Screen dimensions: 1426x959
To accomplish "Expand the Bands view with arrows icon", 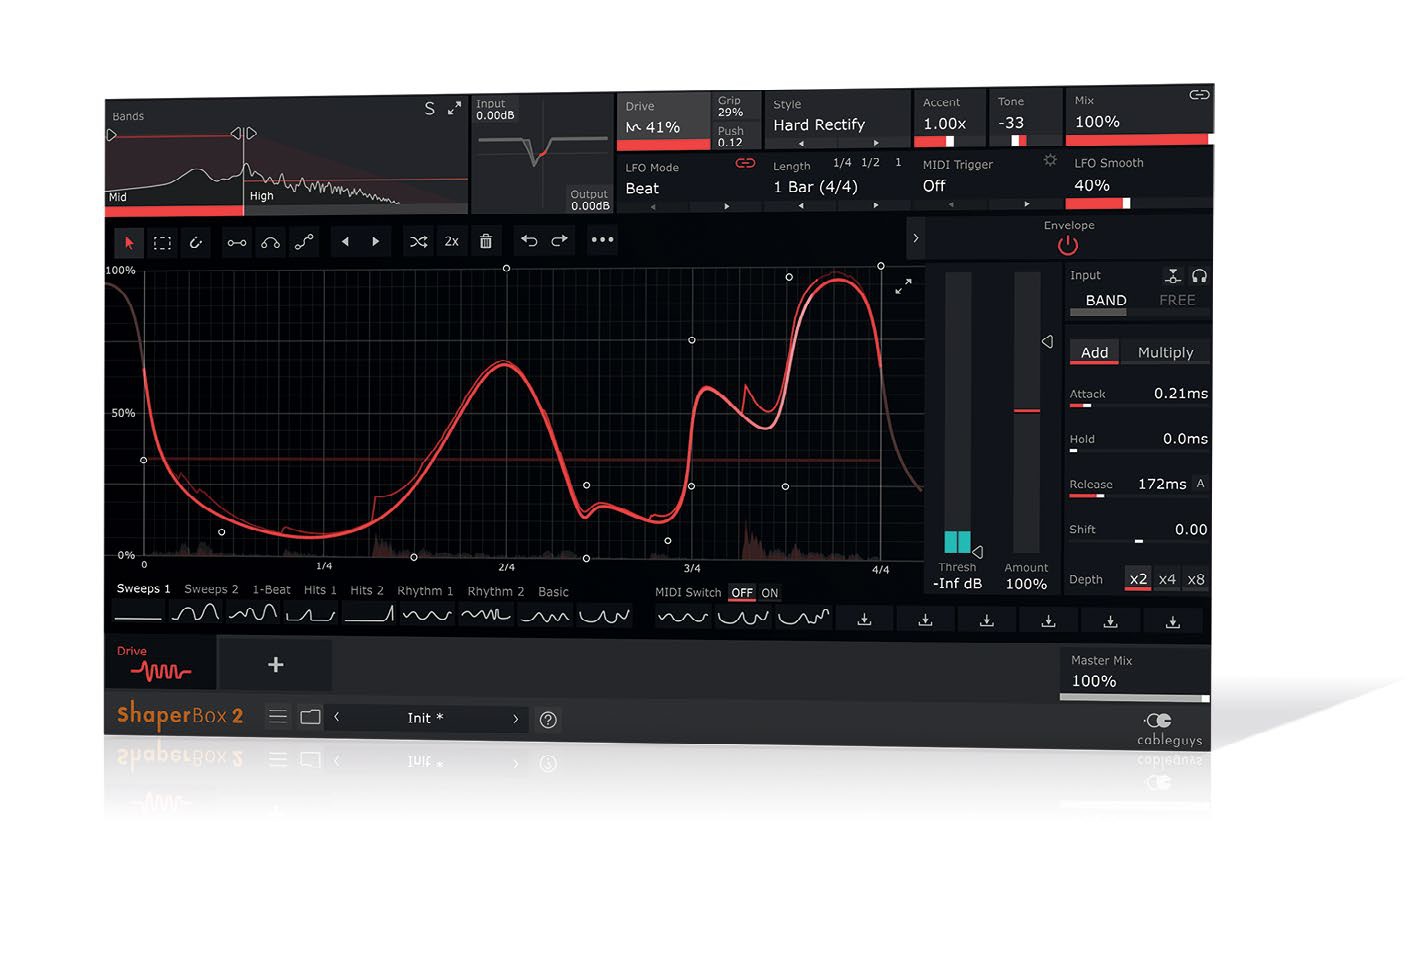I will (x=455, y=107).
